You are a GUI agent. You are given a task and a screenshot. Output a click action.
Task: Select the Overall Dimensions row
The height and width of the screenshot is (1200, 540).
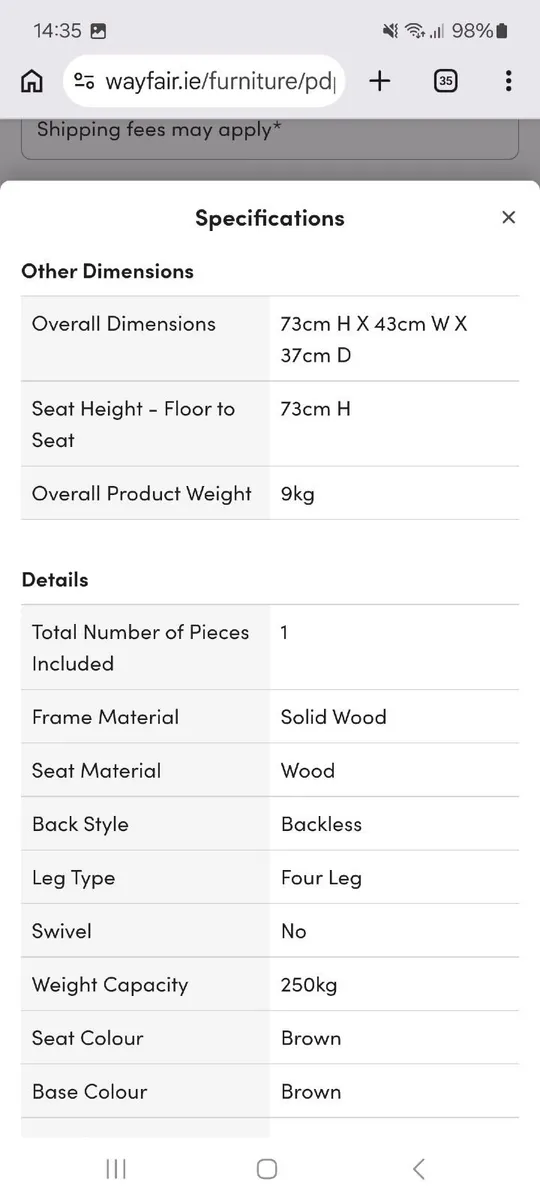270,339
